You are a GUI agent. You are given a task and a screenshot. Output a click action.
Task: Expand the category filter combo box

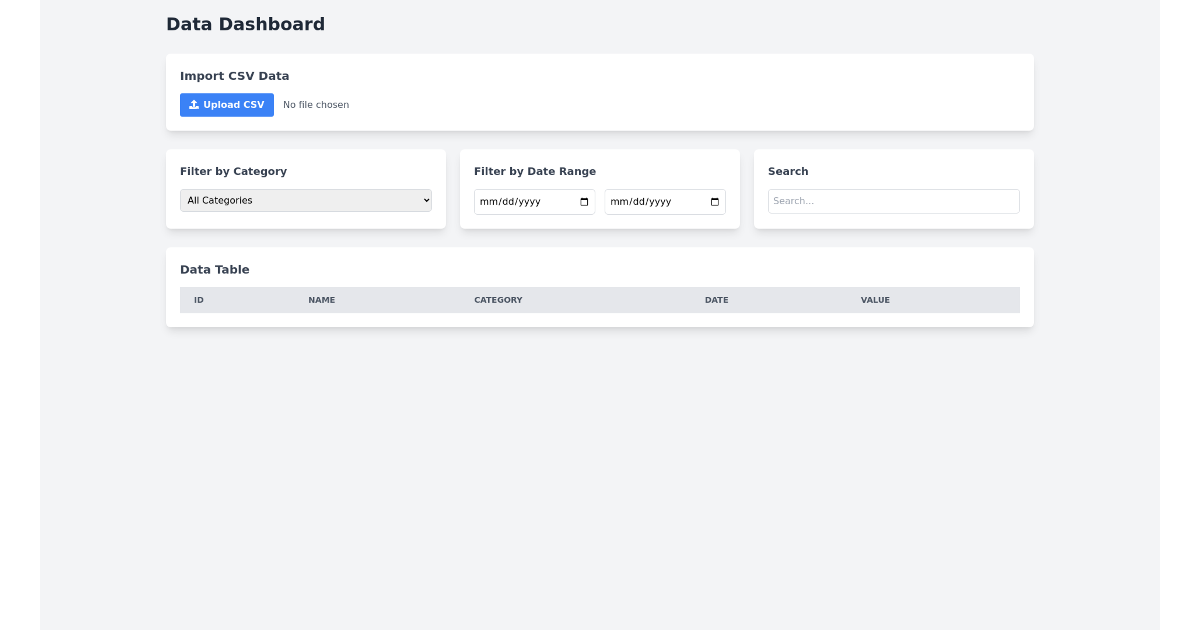(305, 200)
